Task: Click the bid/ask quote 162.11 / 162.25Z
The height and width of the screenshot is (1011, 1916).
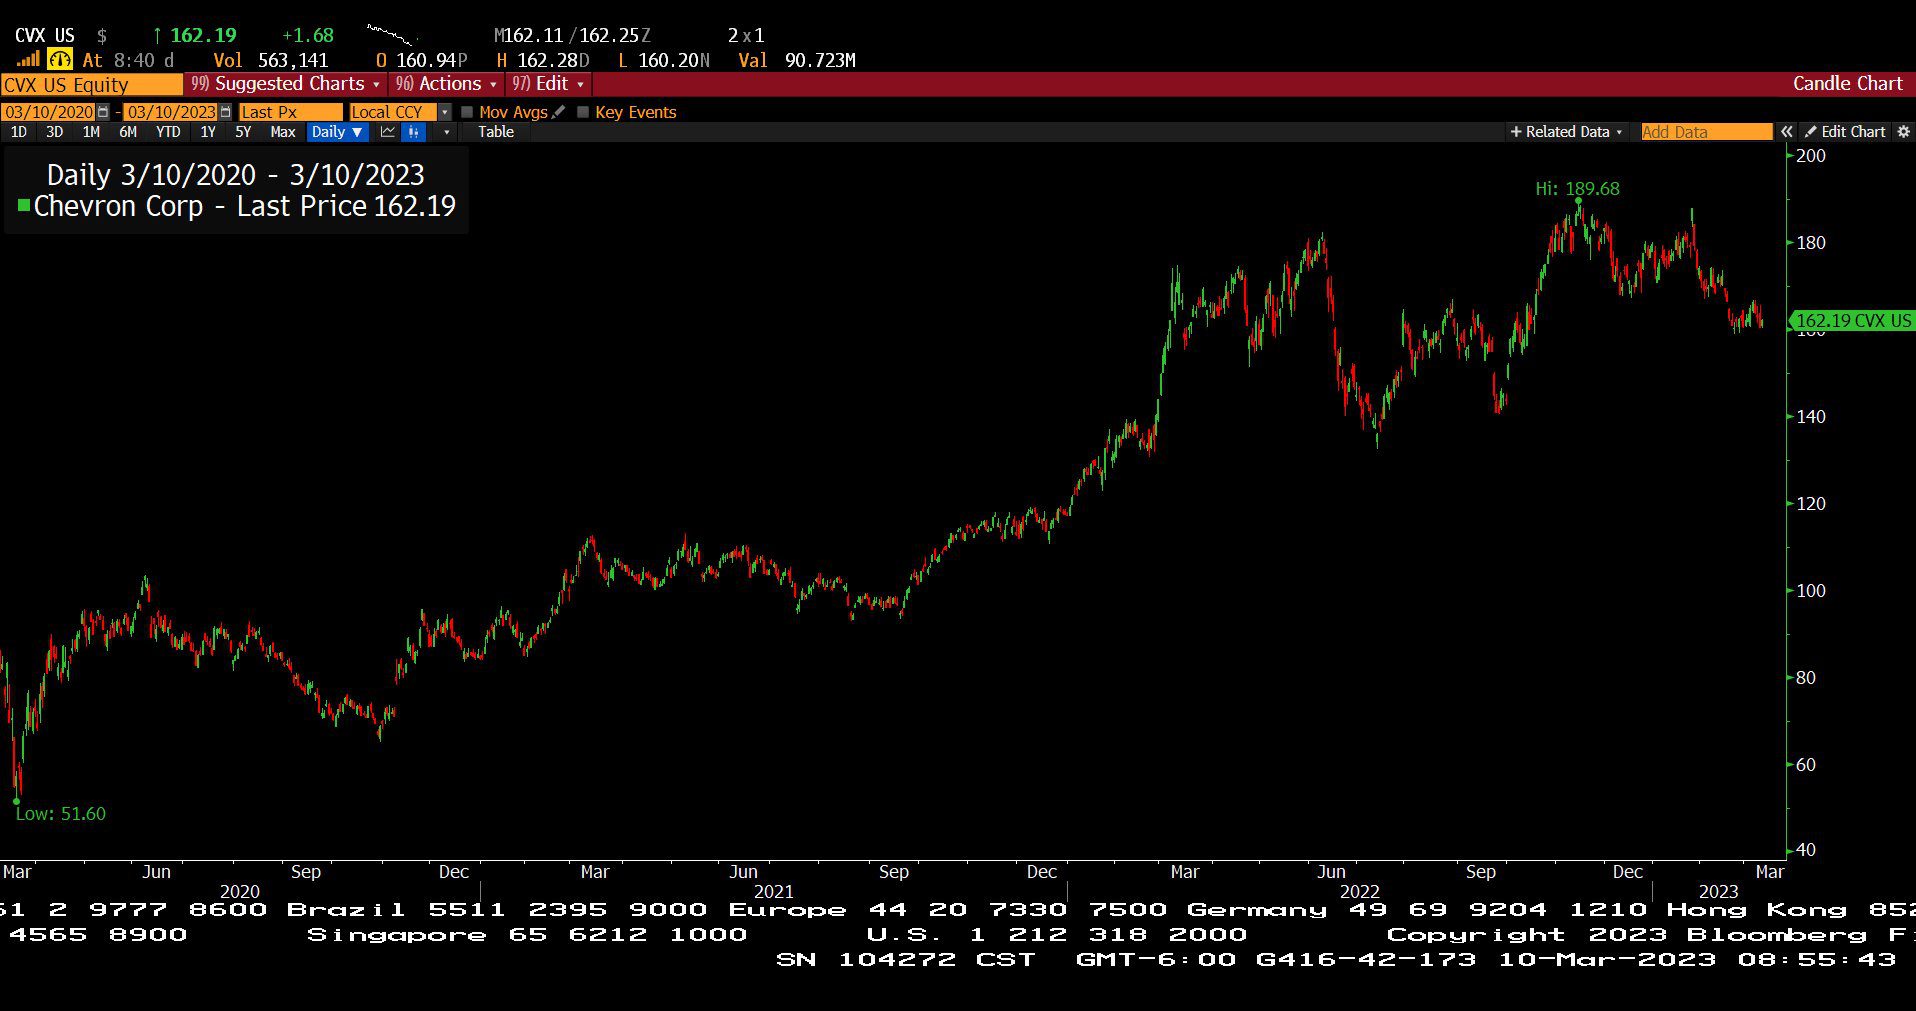Action: coord(572,35)
